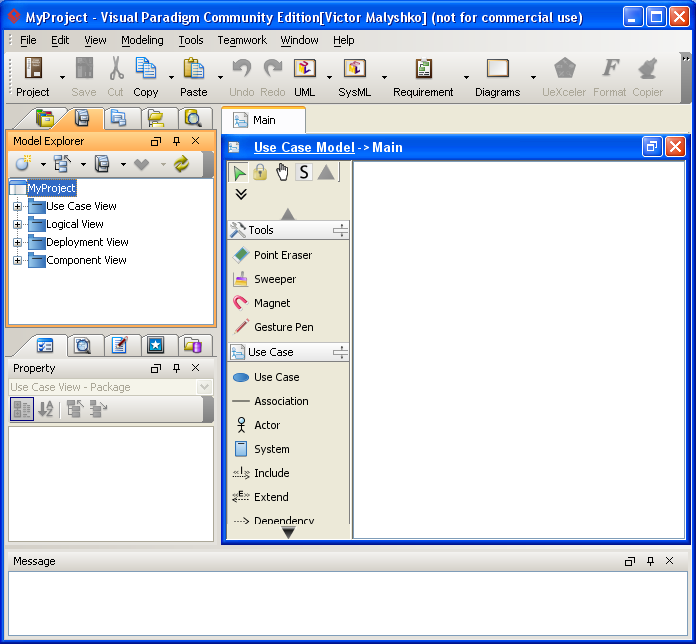Viewport: 696px width, 644px height.
Task: Click the Paste toolbar icon
Action: tap(194, 68)
